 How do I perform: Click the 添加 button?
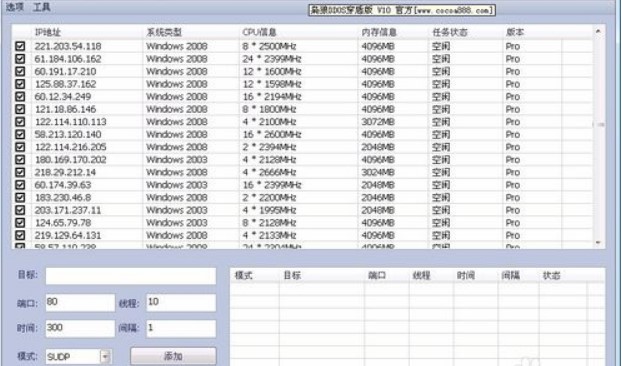tap(173, 356)
